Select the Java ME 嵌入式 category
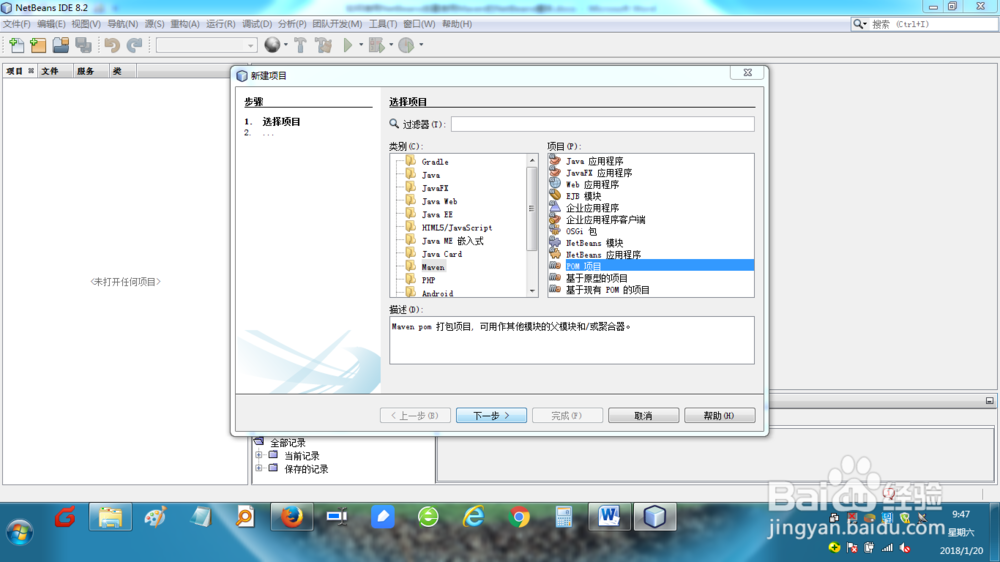The width and height of the screenshot is (1000, 562). click(452, 240)
